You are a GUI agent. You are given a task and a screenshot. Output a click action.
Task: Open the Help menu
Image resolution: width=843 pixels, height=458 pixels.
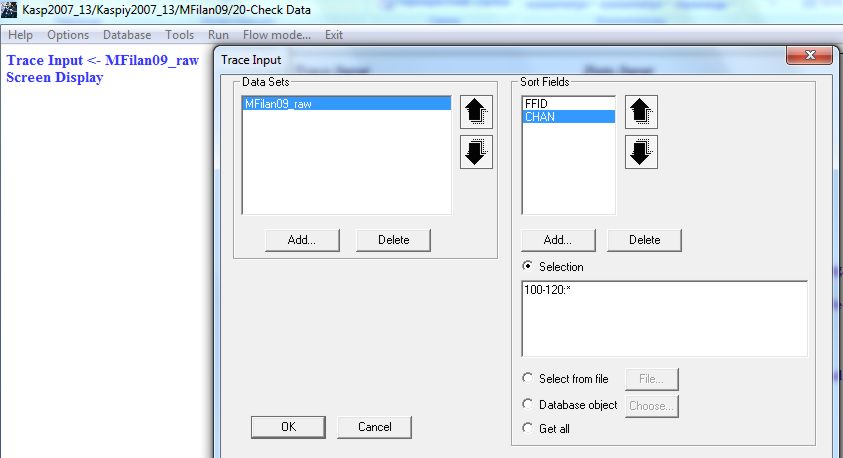pyautogui.click(x=20, y=35)
